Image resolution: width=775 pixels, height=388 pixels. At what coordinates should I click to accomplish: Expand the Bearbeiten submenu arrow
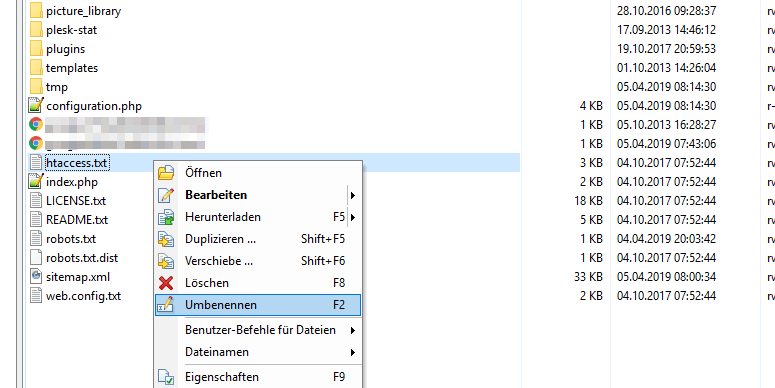[352, 196]
